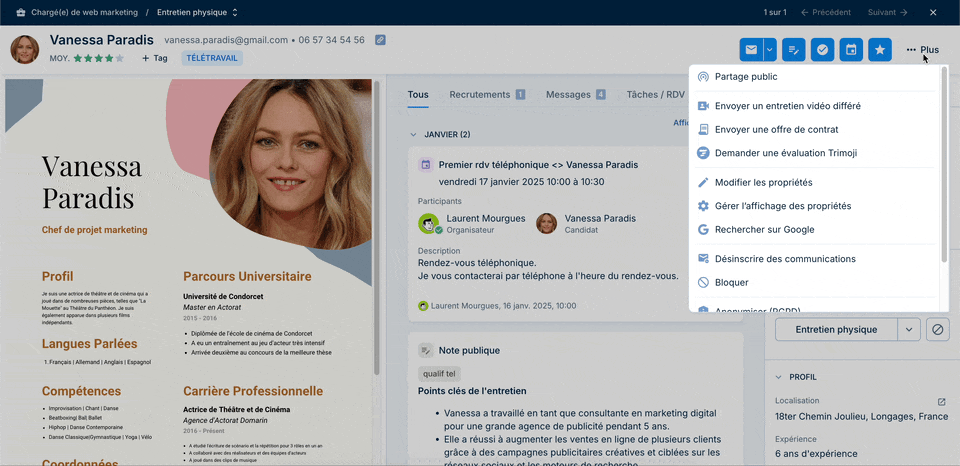
Task: Click 'Premier rdv téléphonique <> Vanessa Paradis' title
Action: point(538,165)
